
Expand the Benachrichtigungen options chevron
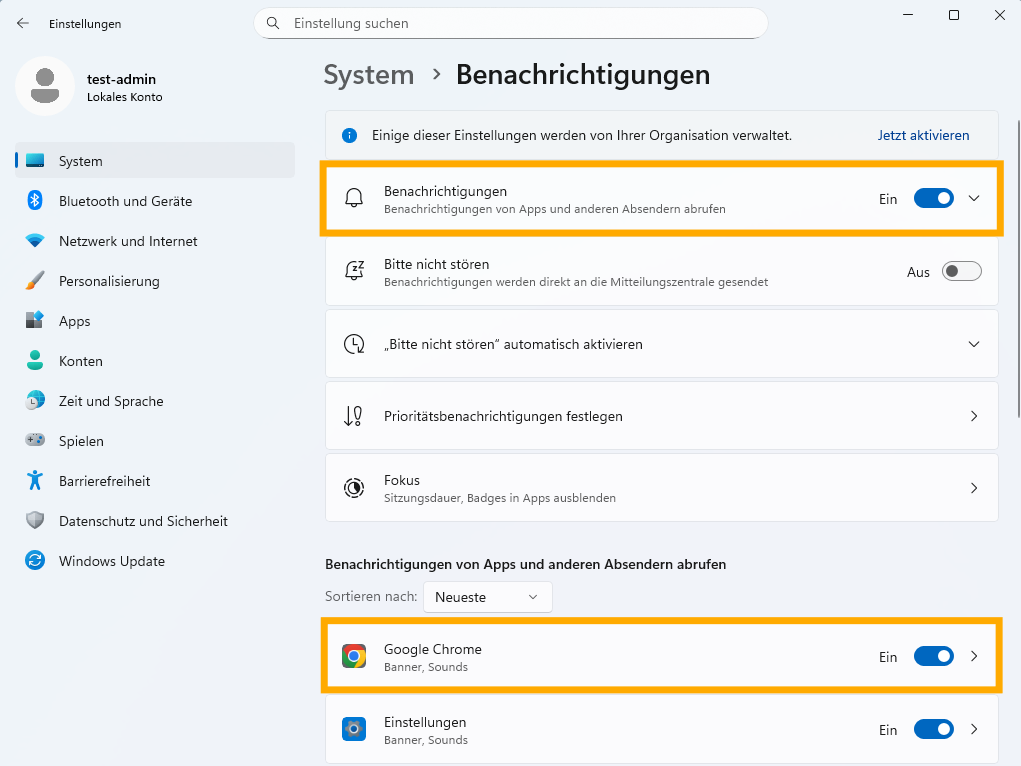974,199
